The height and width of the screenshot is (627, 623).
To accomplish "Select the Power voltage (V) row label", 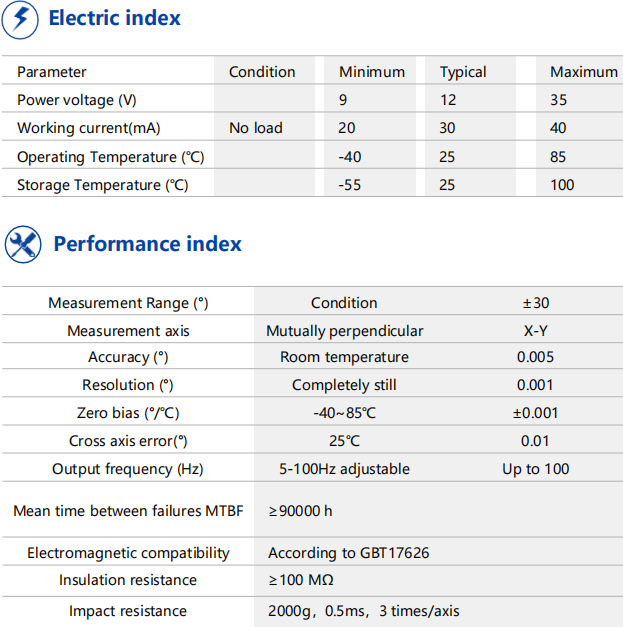I will coord(77,100).
